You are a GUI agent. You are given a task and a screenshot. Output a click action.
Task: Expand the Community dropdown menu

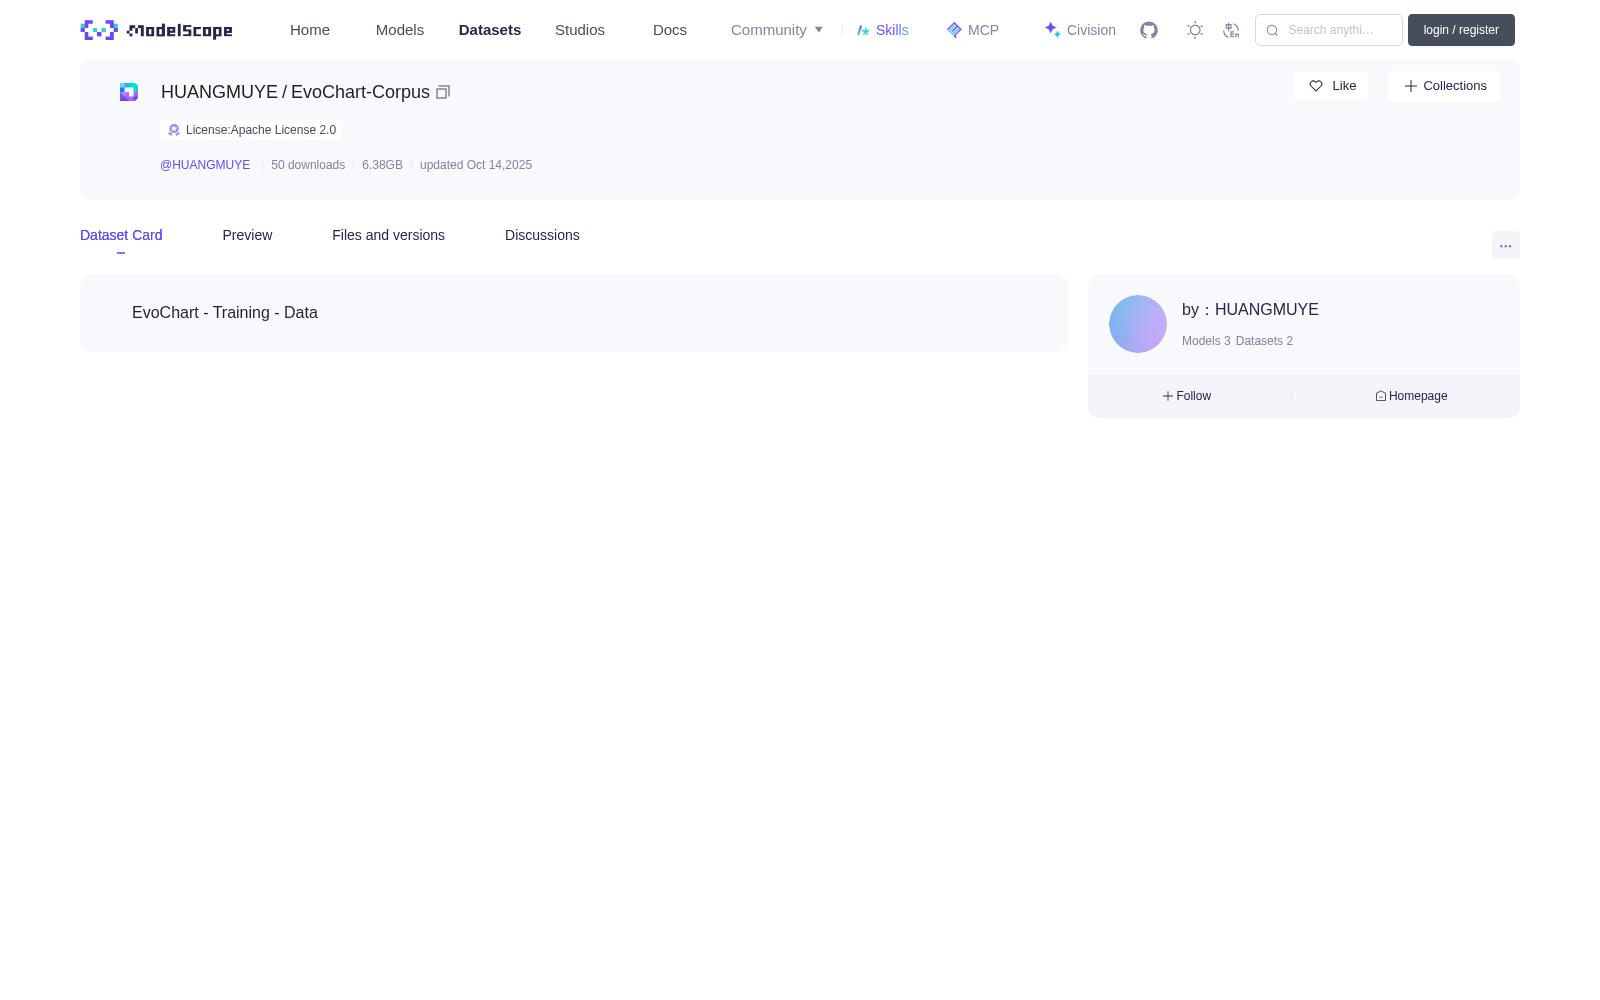pyautogui.click(x=777, y=30)
